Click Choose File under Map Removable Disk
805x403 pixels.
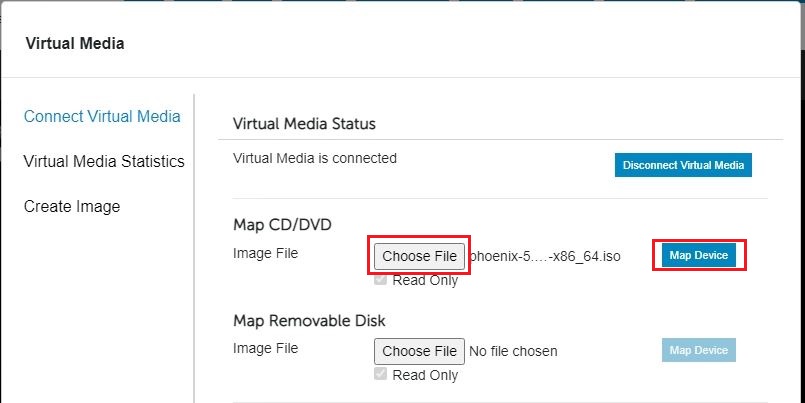420,351
